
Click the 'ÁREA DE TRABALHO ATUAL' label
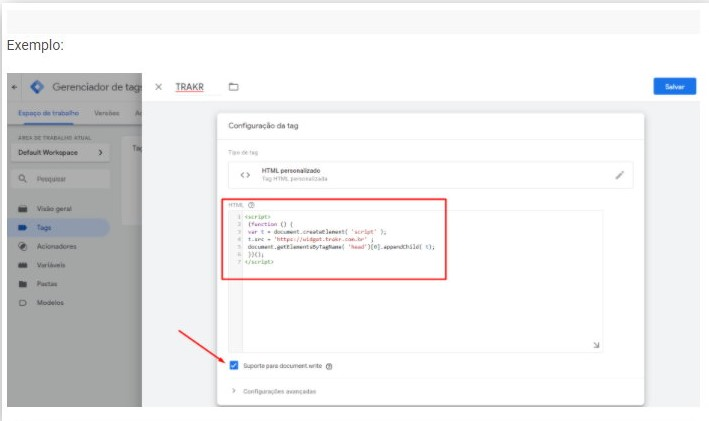click(x=55, y=137)
